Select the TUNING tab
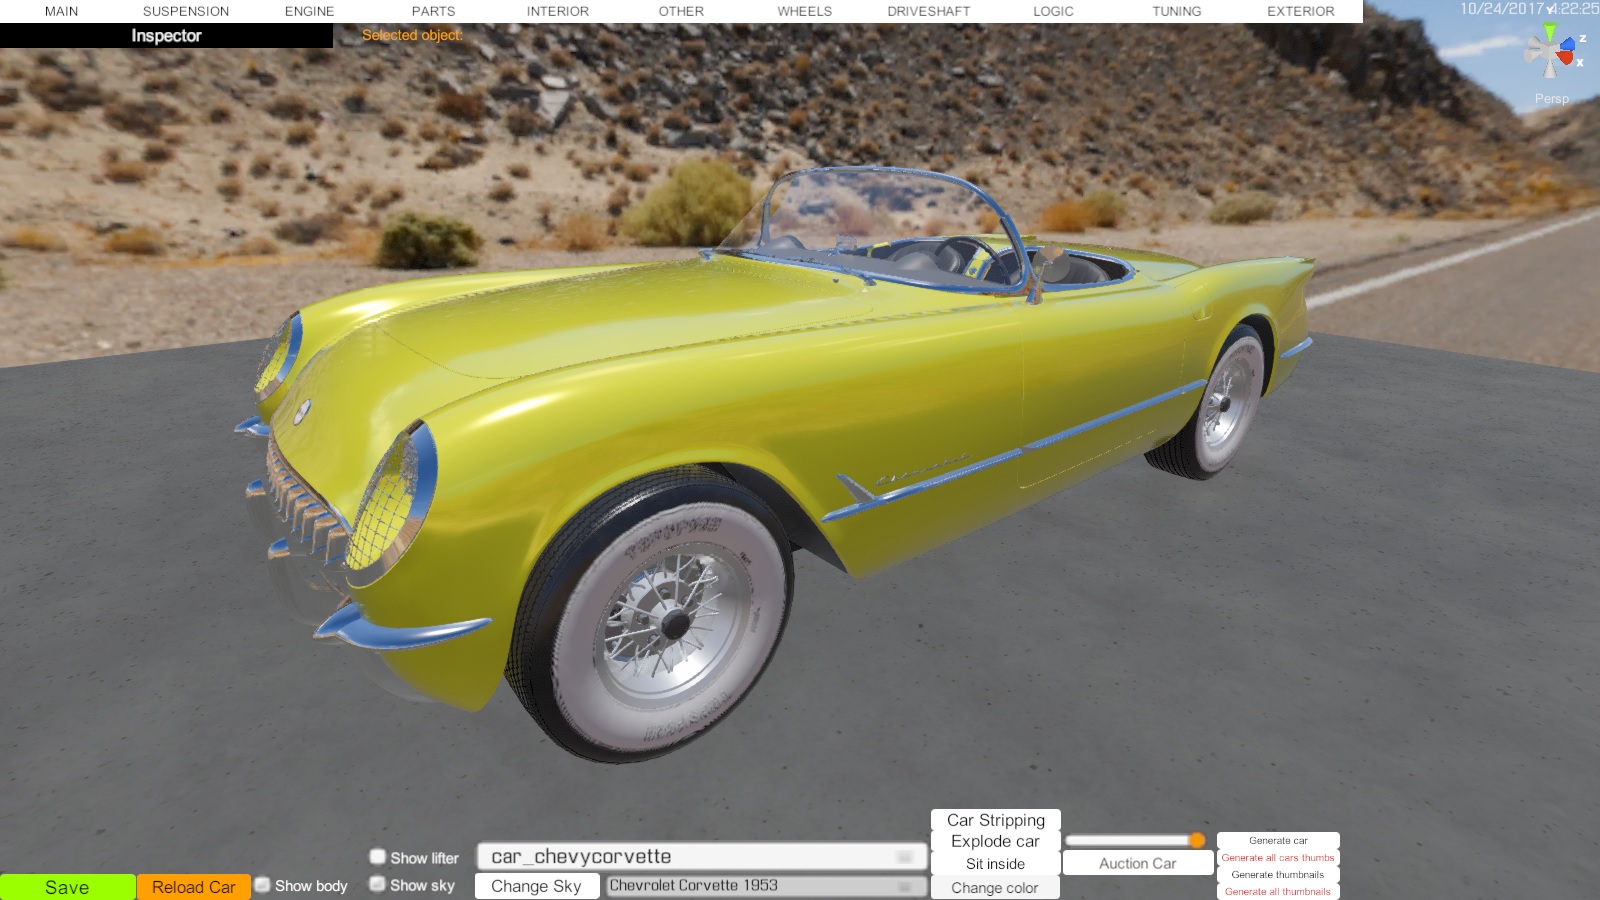This screenshot has height=900, width=1600. click(x=1176, y=11)
